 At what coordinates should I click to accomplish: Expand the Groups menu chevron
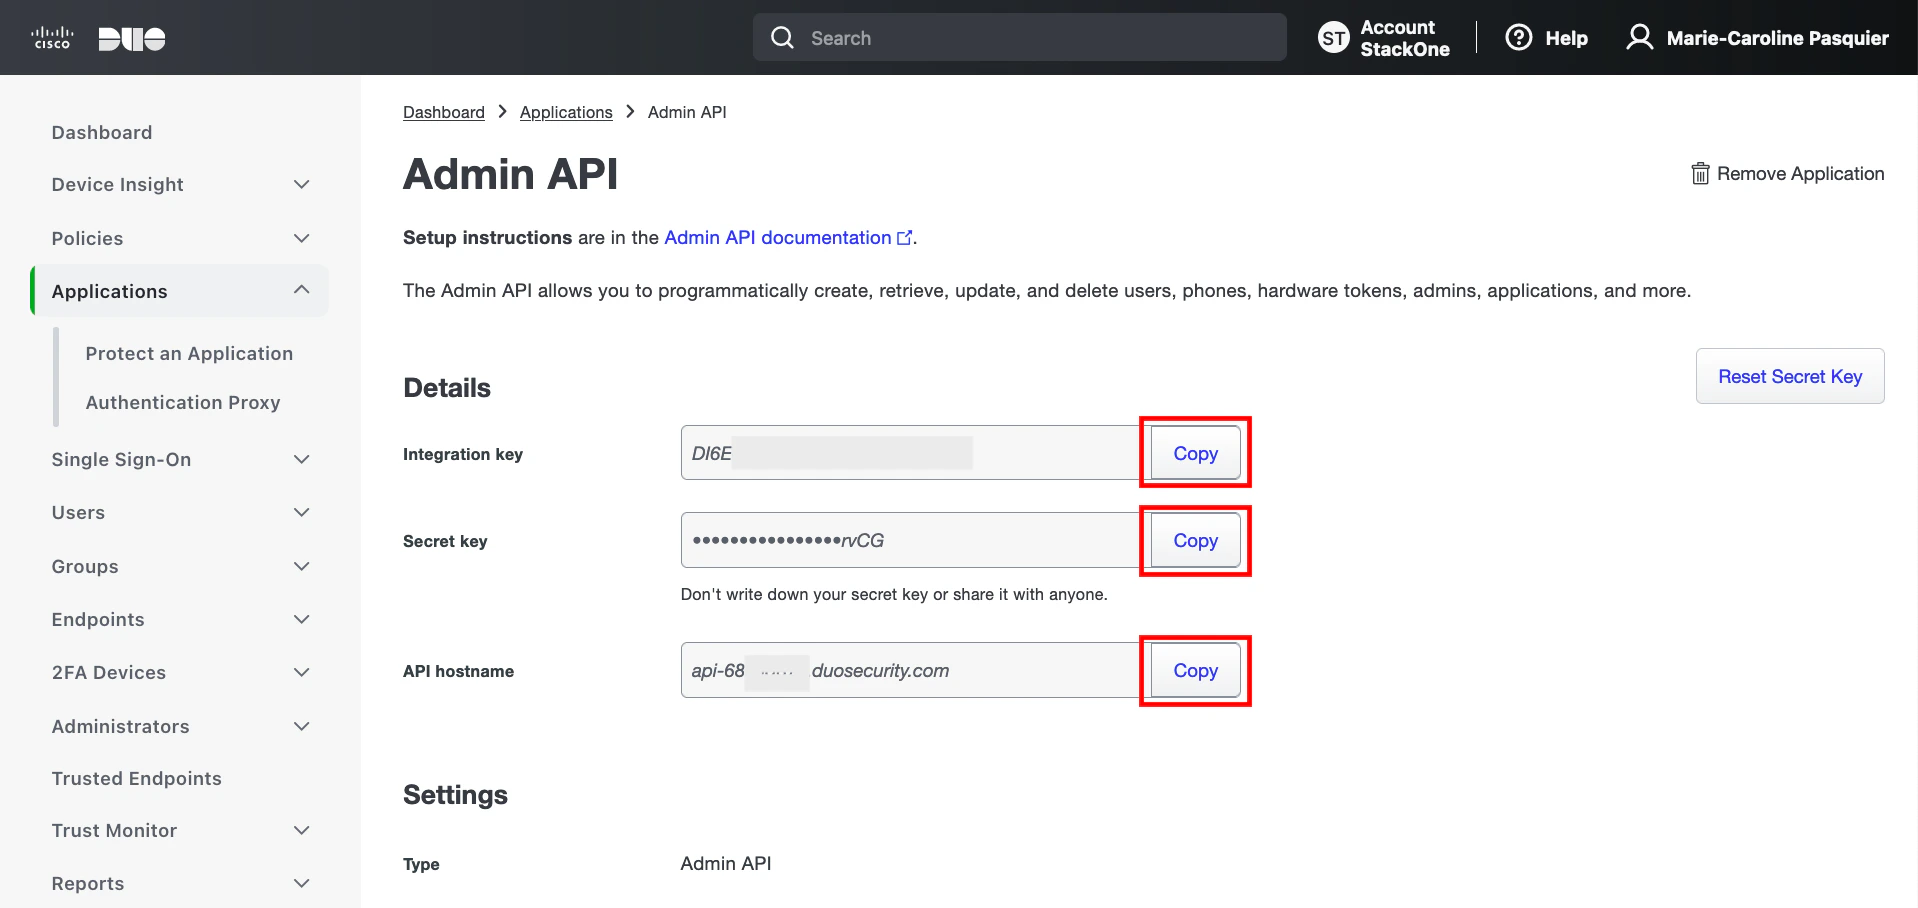302,566
